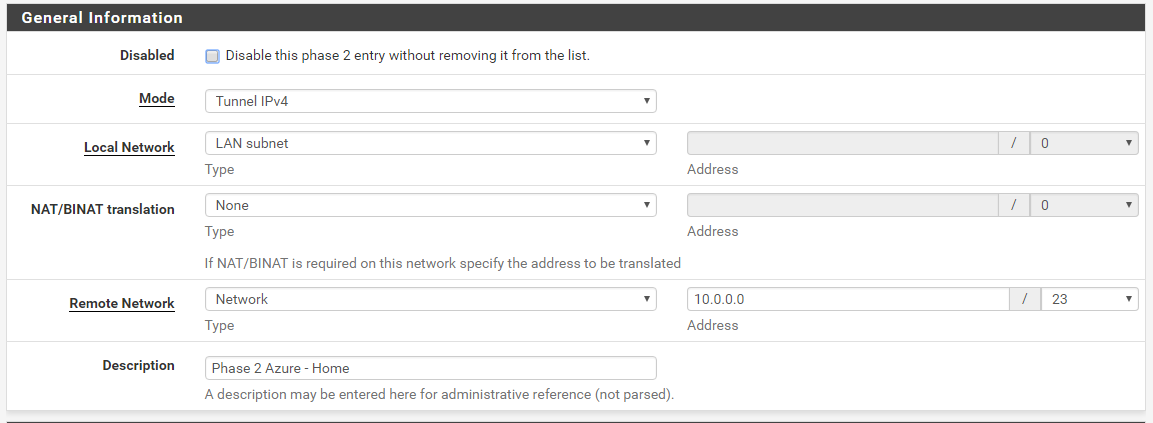This screenshot has width=1153, height=423.
Task: Click the NAT/BINAT translation address field
Action: pos(843,205)
